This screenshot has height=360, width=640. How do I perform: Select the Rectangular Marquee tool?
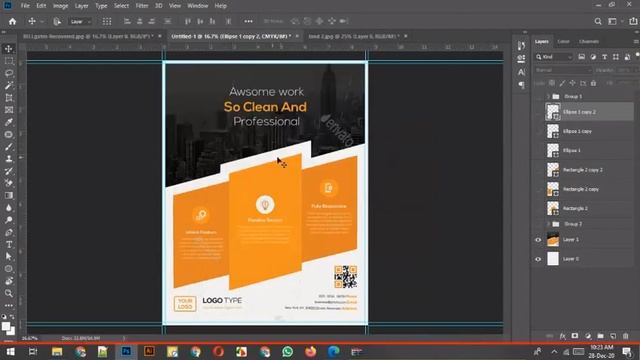tap(9, 61)
